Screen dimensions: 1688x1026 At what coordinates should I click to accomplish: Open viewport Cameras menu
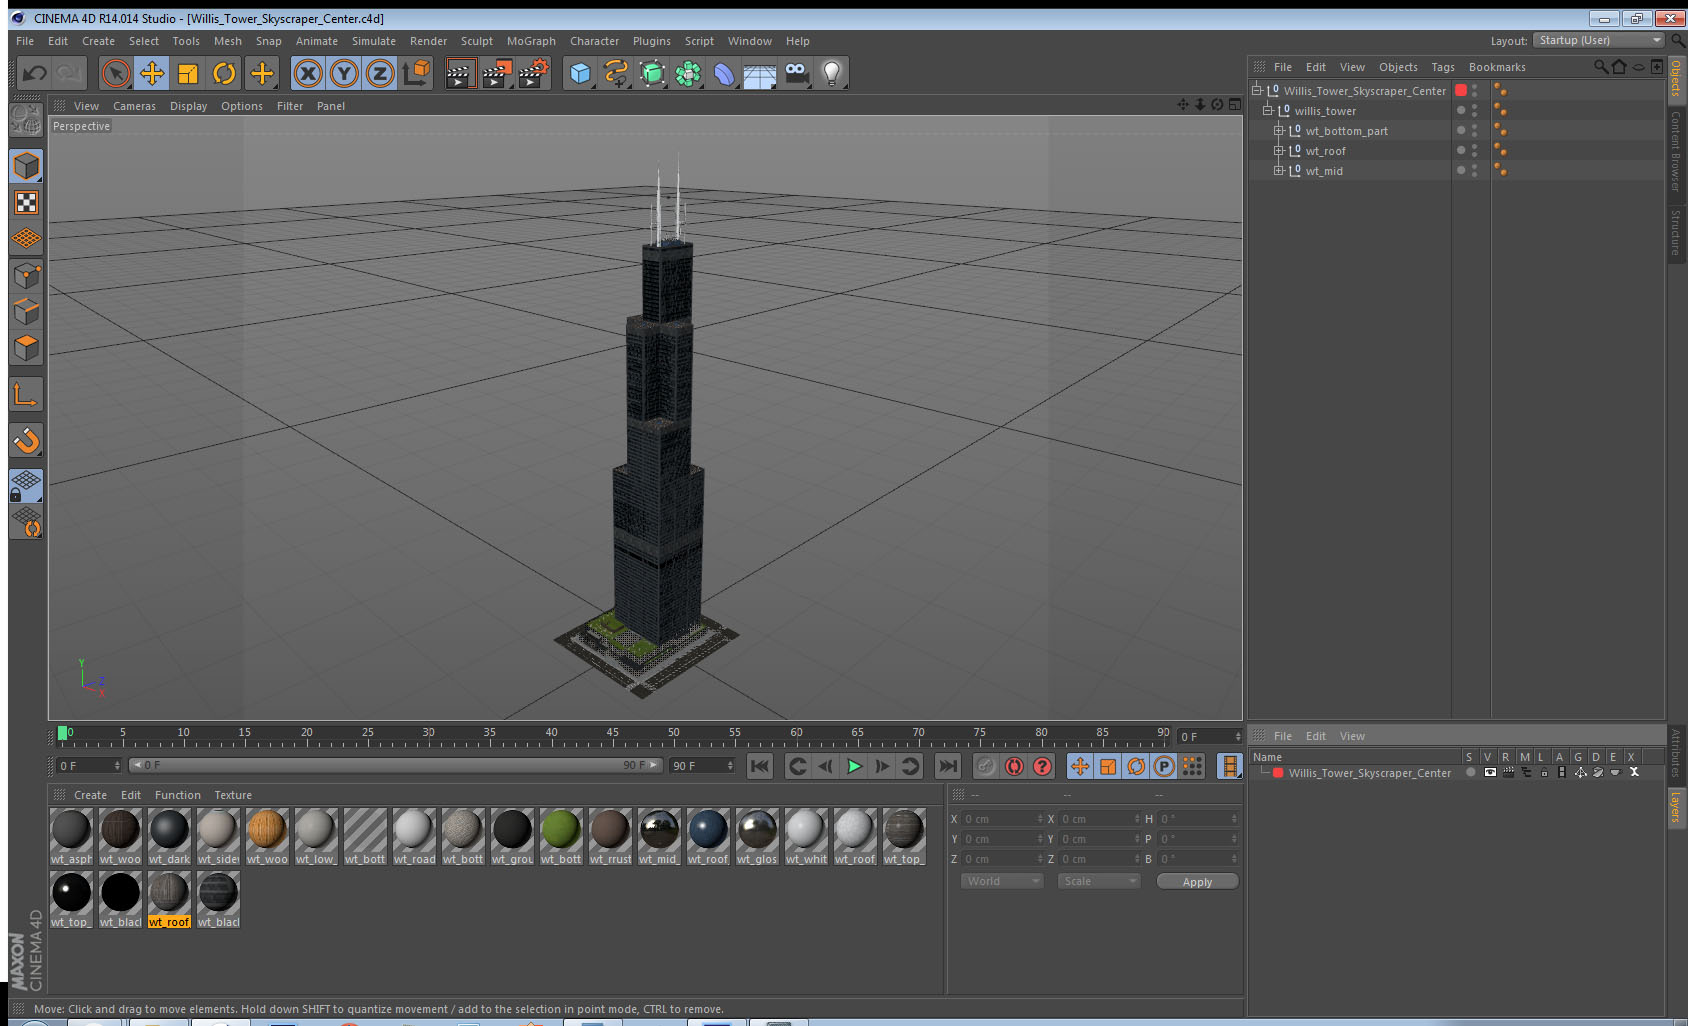pos(134,106)
